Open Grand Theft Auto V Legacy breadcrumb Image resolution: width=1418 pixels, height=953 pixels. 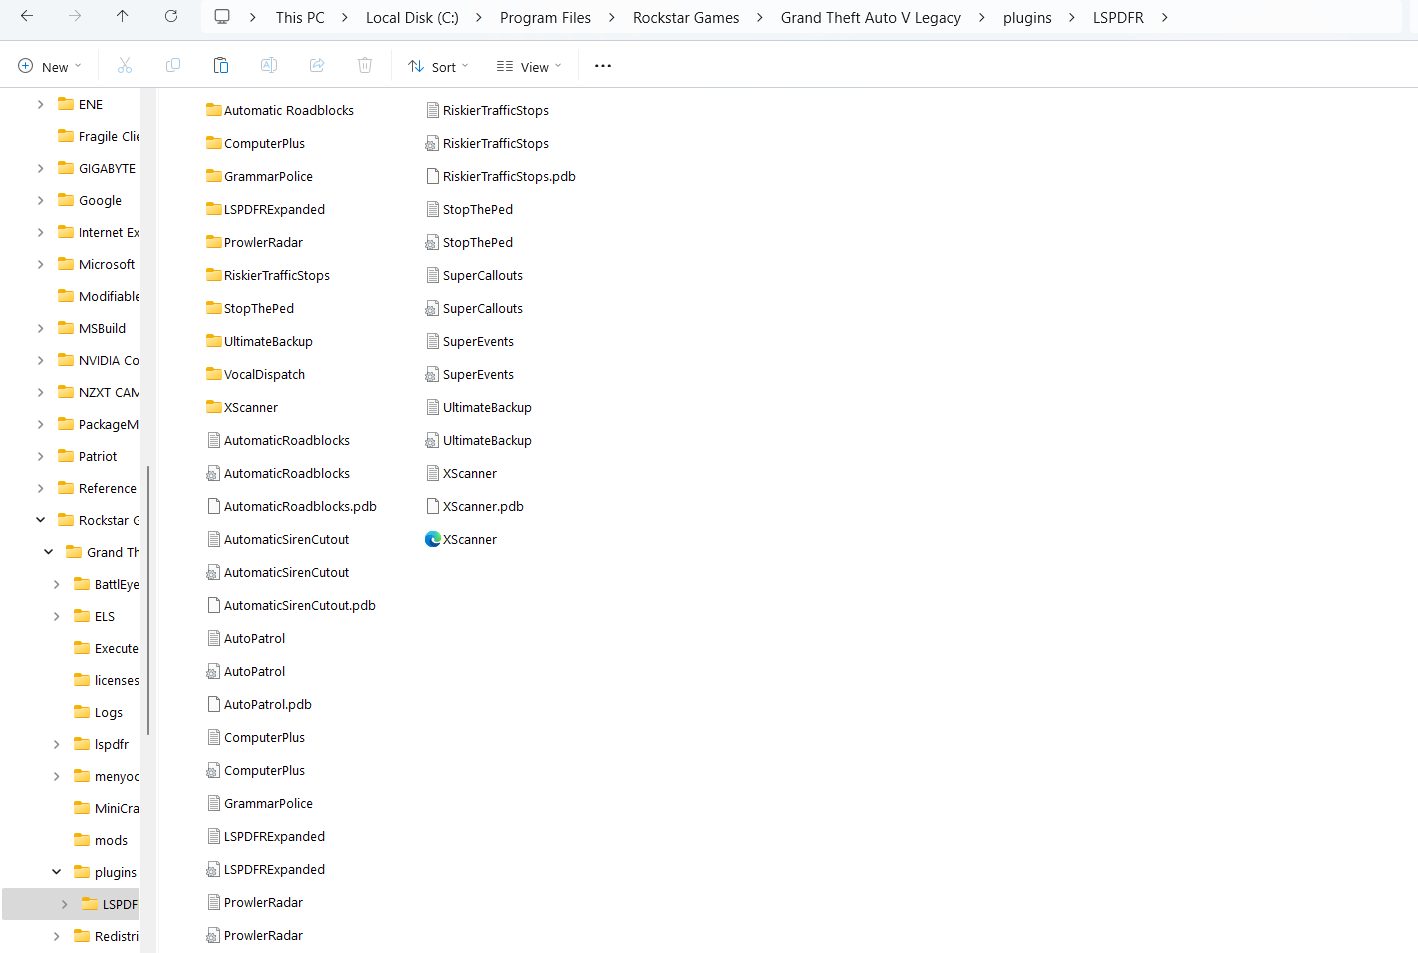click(871, 17)
